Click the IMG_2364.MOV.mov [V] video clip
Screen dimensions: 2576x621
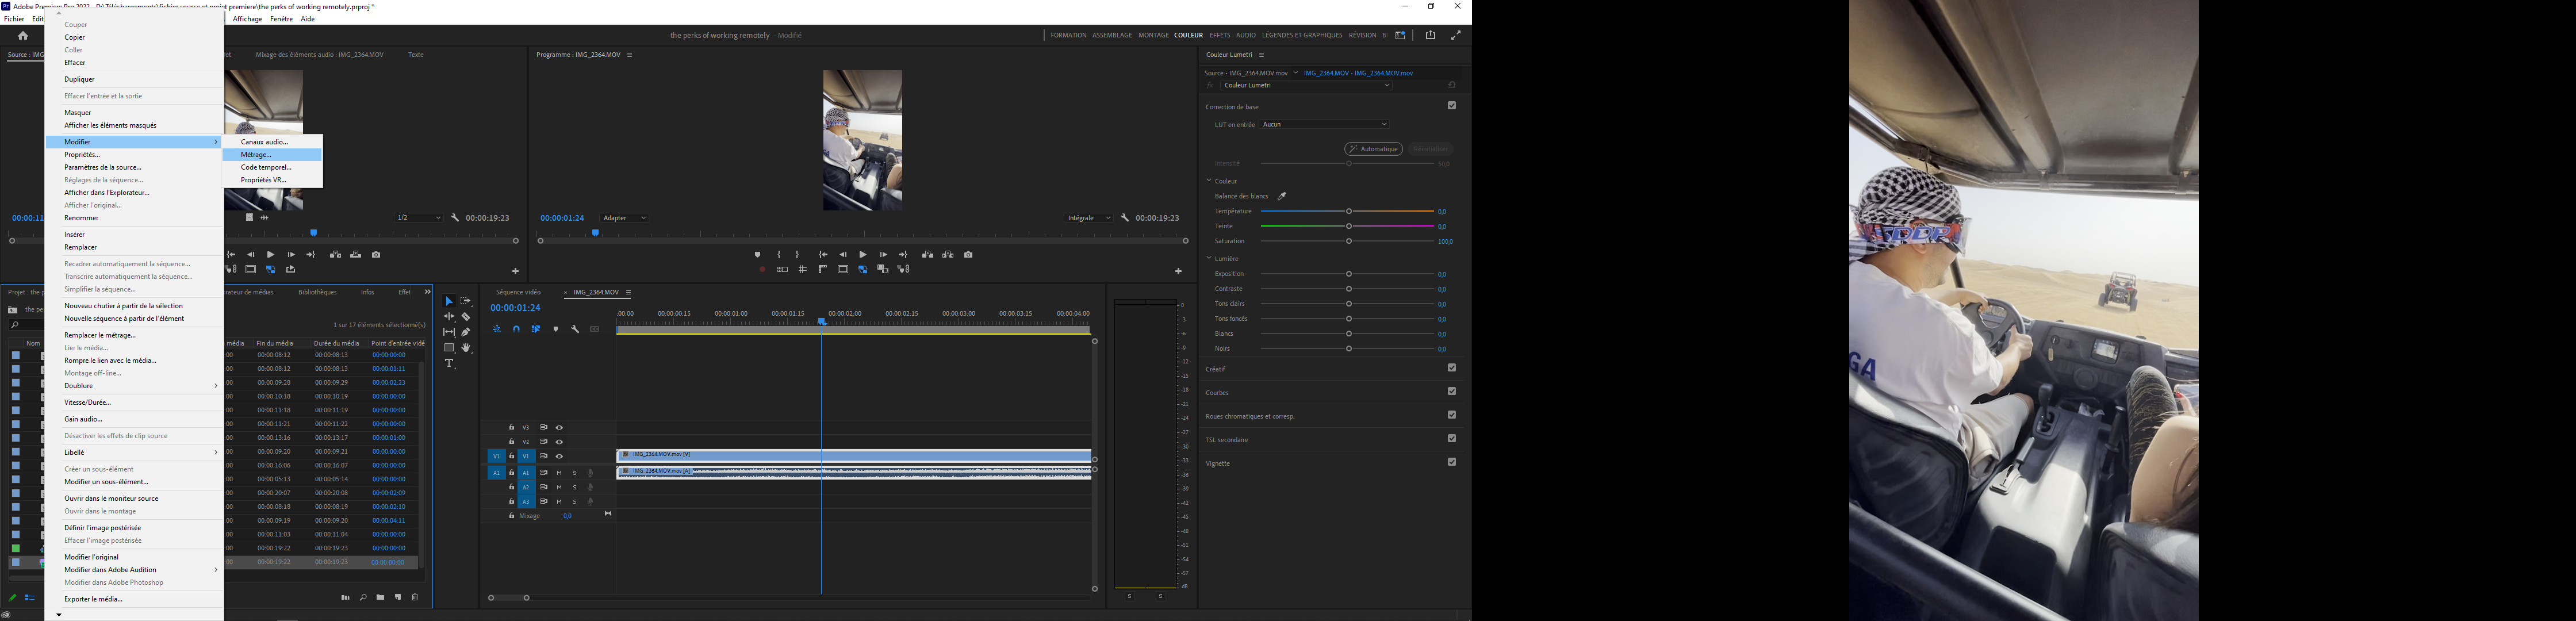coord(854,456)
